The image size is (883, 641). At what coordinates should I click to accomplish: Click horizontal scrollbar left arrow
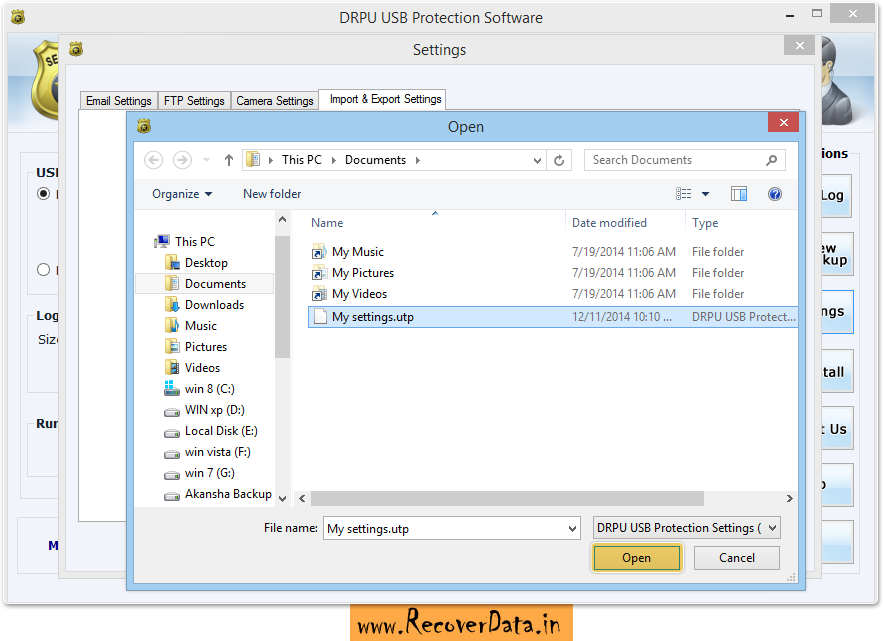click(302, 498)
